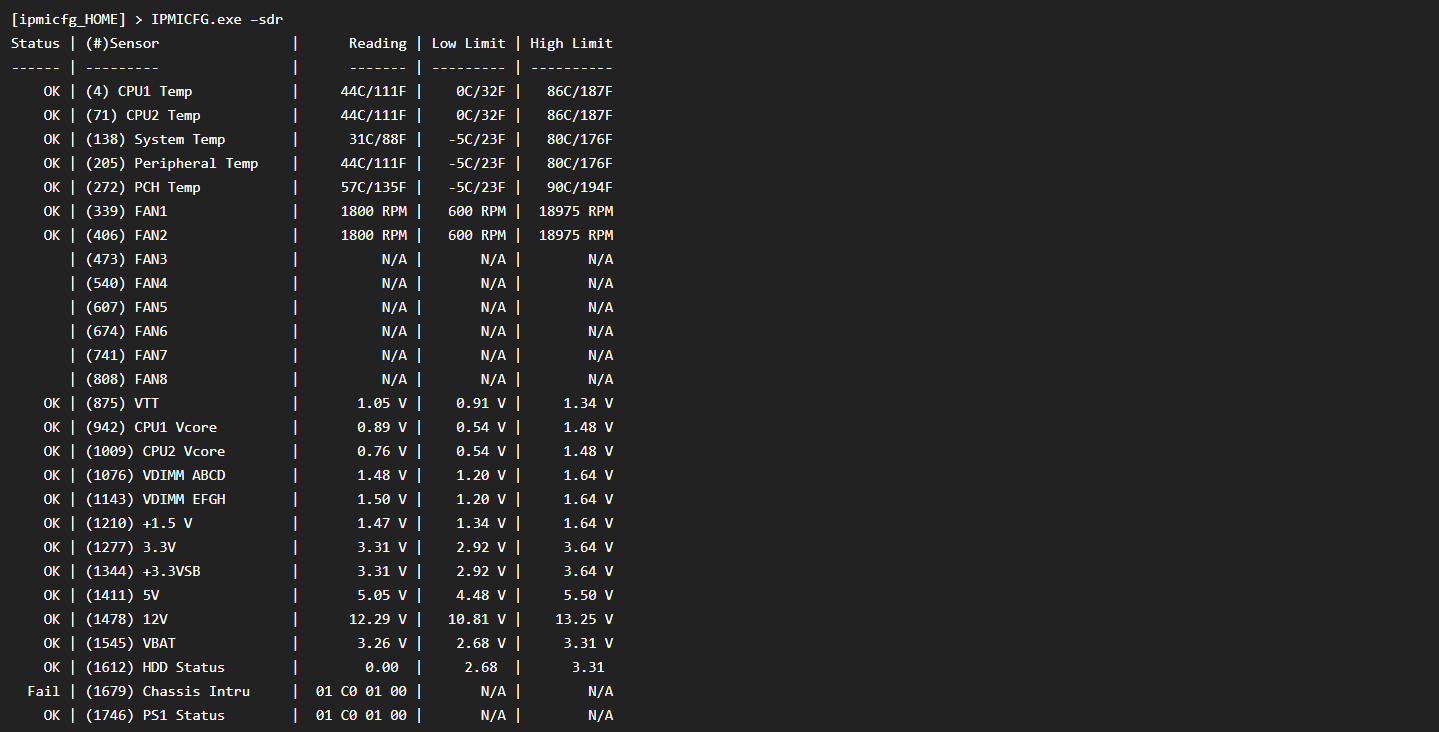Click the Status column header
The width and height of the screenshot is (1439, 732).
tap(35, 43)
